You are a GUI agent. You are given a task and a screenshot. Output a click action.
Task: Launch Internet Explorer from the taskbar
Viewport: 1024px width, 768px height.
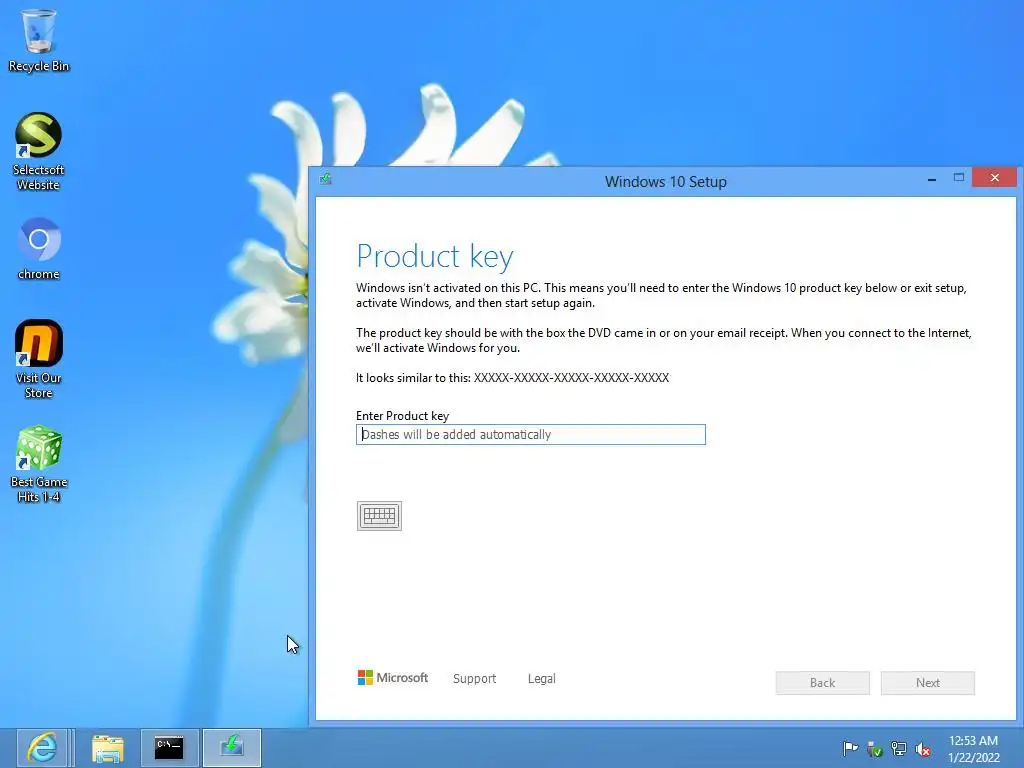(41, 748)
